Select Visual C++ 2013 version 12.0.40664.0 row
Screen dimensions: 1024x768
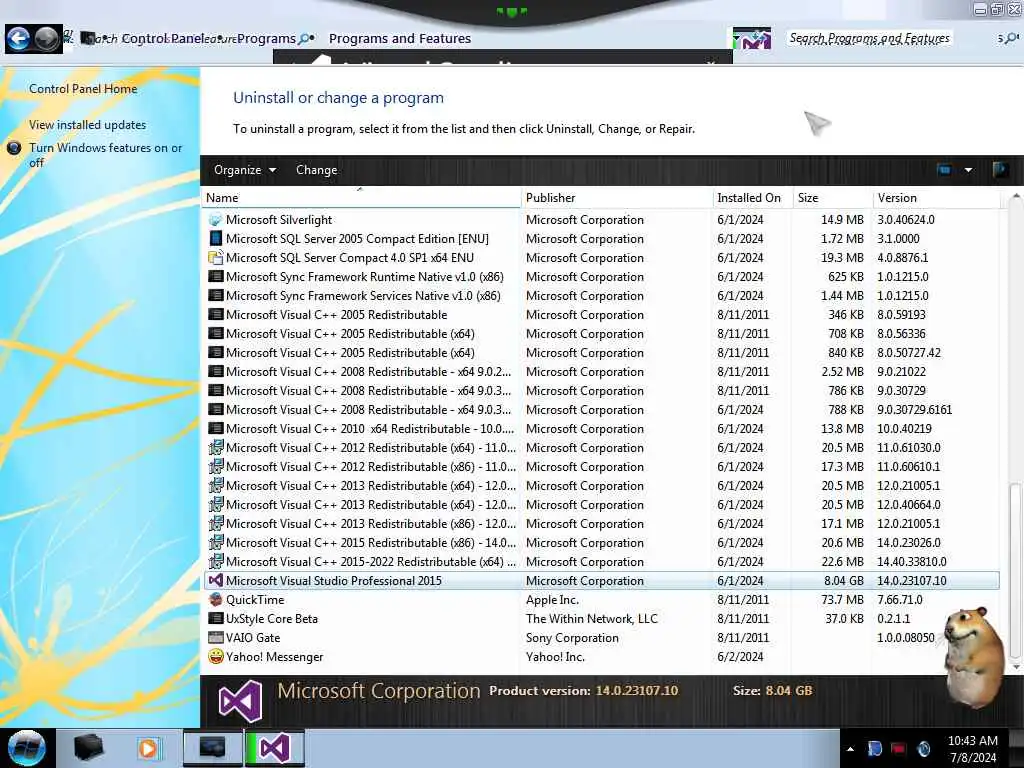pos(601,505)
